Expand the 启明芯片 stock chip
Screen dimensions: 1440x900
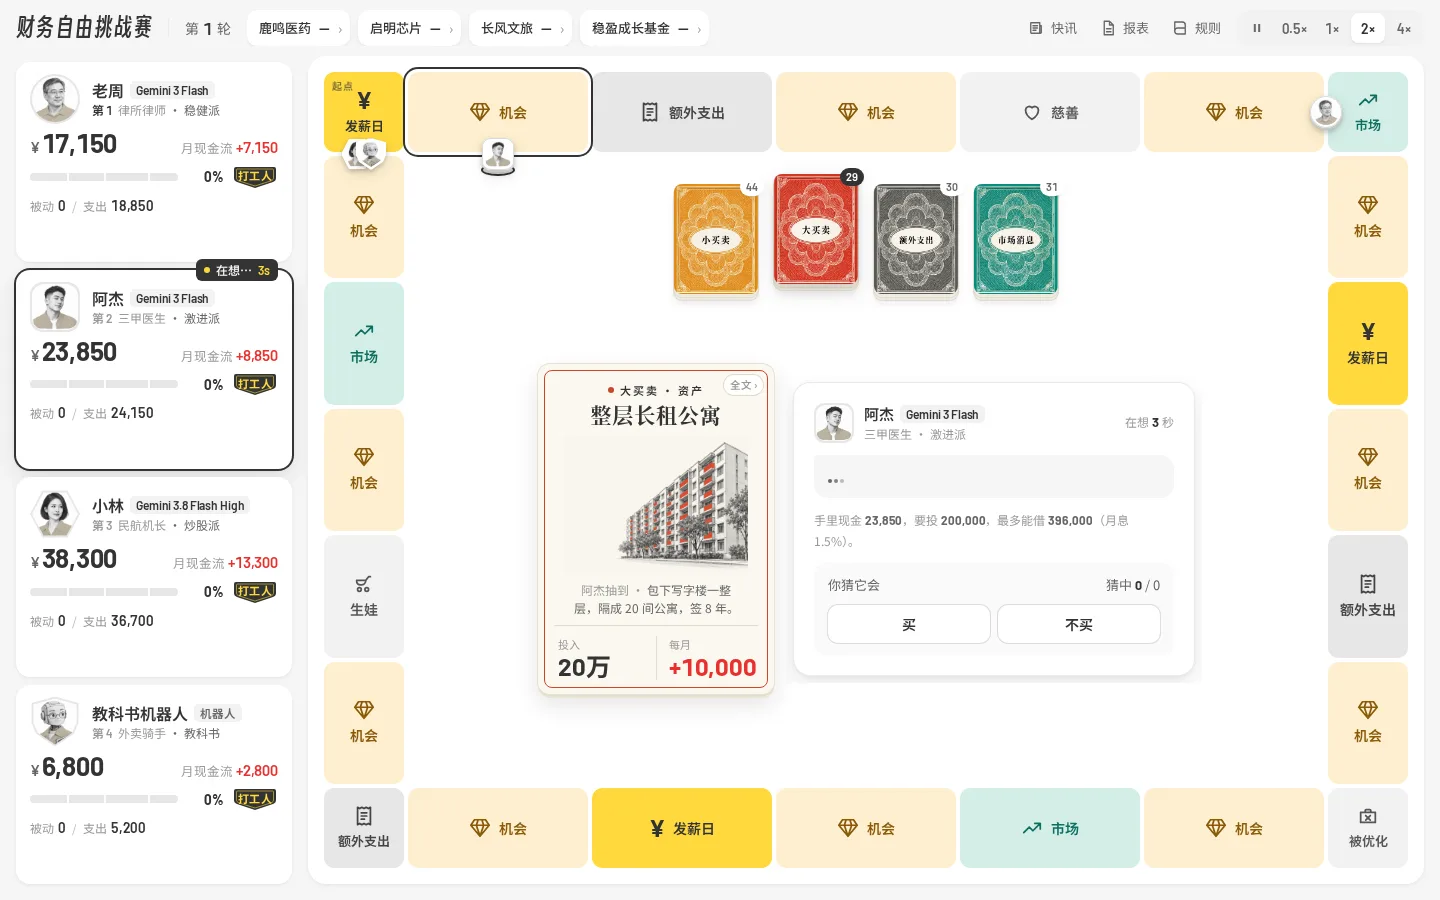point(410,28)
